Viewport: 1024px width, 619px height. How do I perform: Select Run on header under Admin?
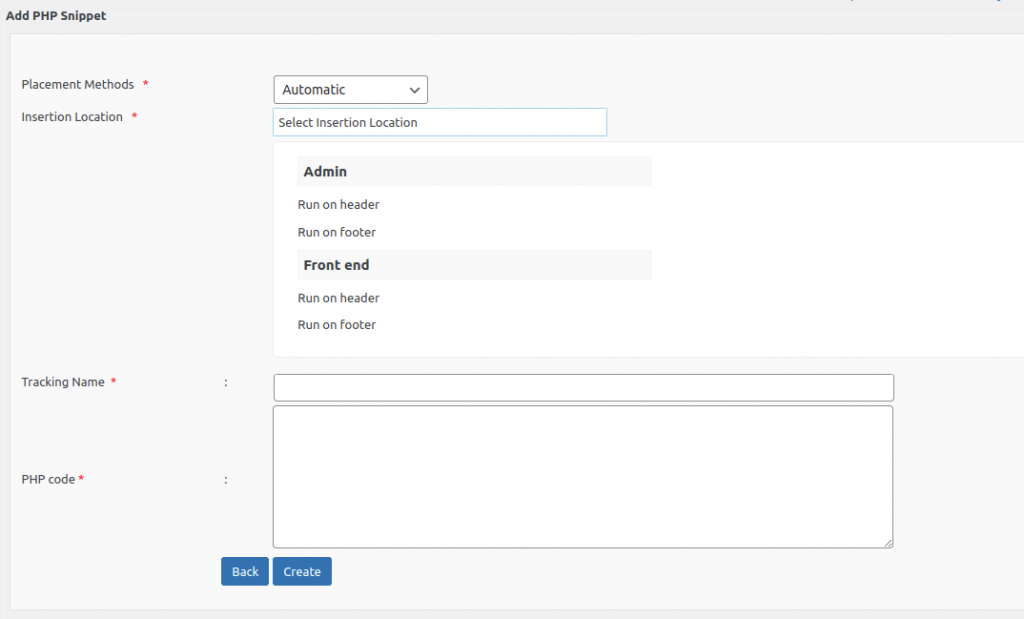(x=338, y=204)
